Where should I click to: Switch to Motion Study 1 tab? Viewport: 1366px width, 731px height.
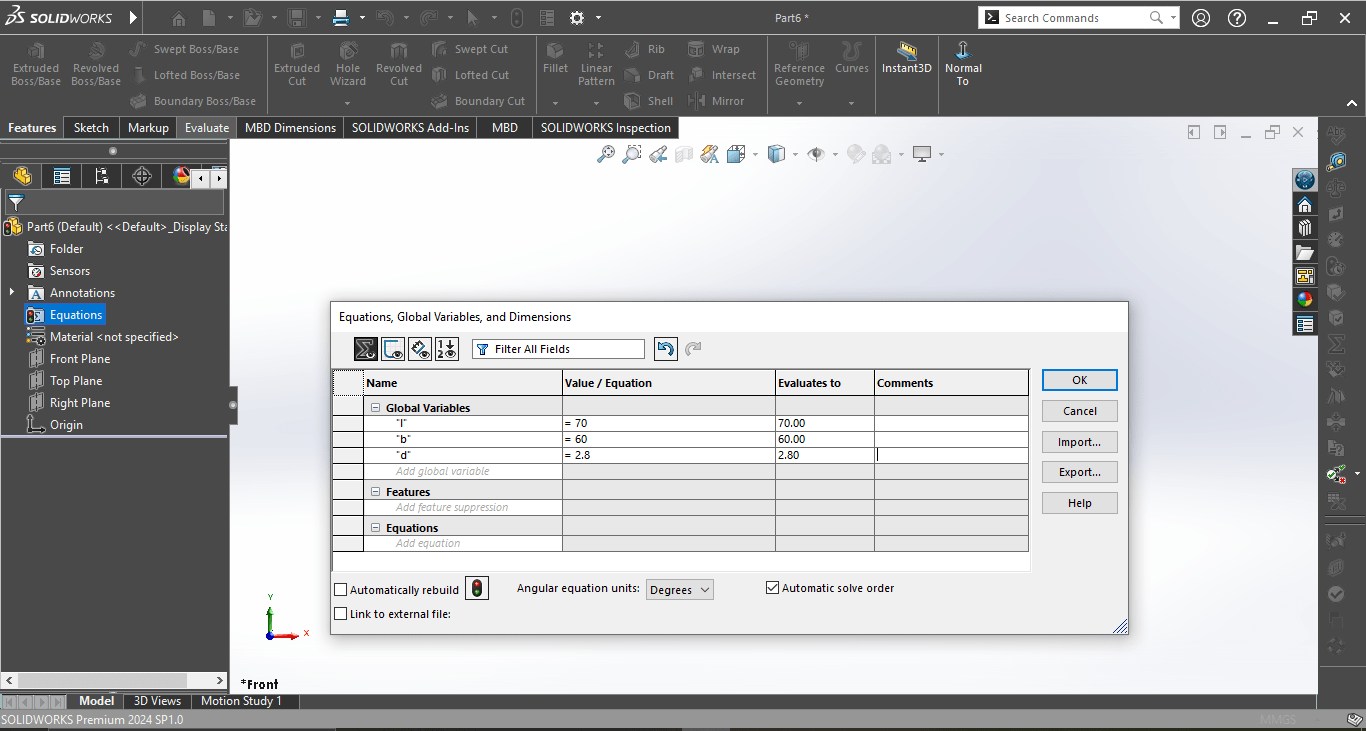pyautogui.click(x=241, y=701)
